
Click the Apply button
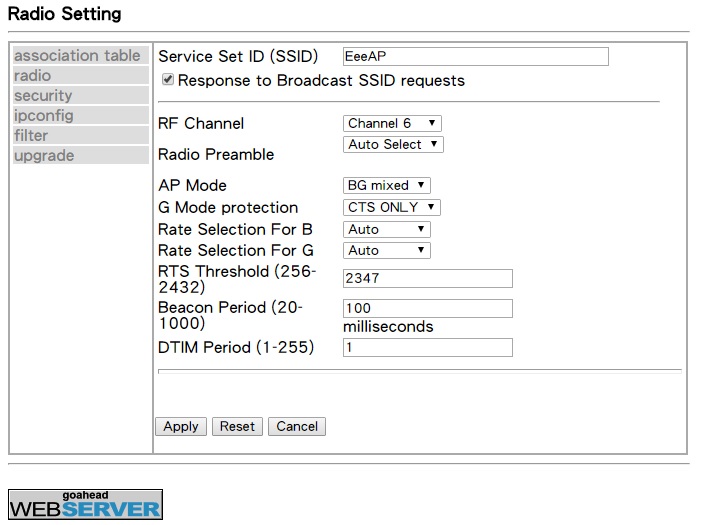181,426
